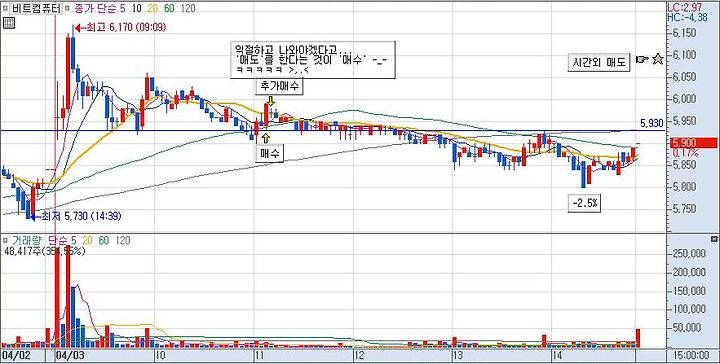Click the 5,930 horizontal line price label
This screenshot has height=364, width=720.
click(652, 123)
